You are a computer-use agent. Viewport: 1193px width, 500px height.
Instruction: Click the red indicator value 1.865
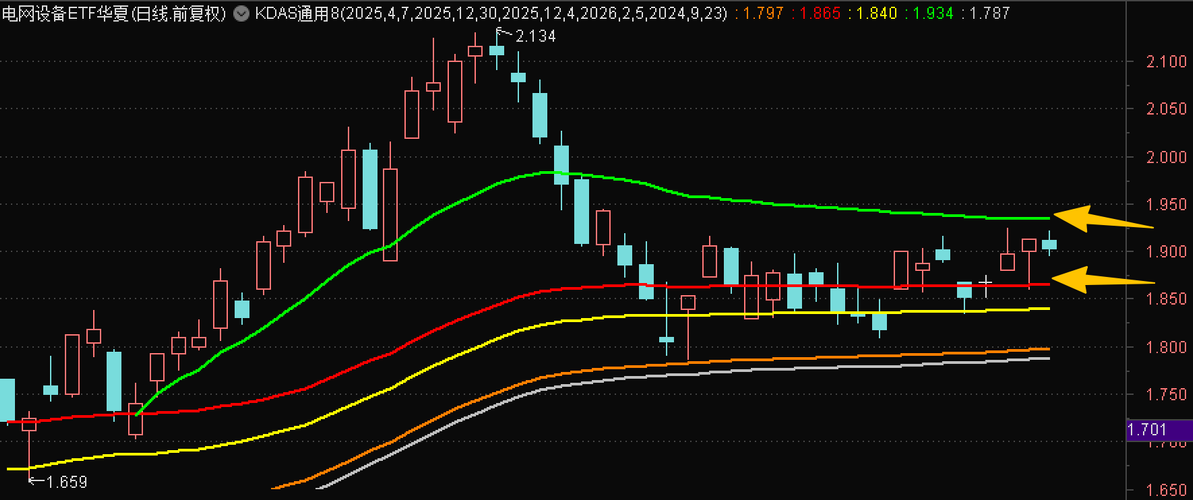pyautogui.click(x=819, y=13)
